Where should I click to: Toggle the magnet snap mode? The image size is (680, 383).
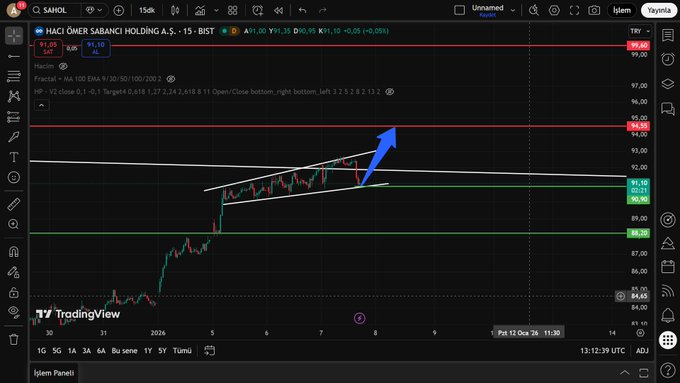(x=14, y=252)
